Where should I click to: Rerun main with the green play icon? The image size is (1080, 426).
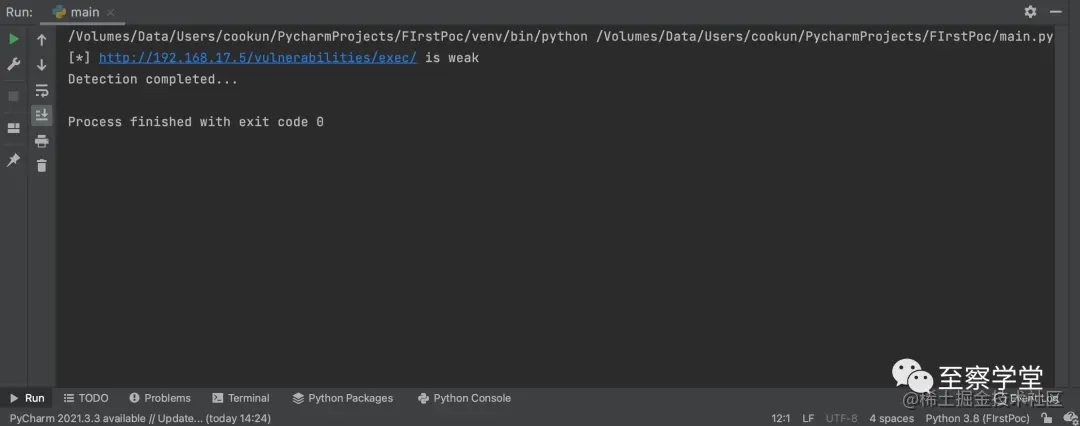pyautogui.click(x=14, y=39)
